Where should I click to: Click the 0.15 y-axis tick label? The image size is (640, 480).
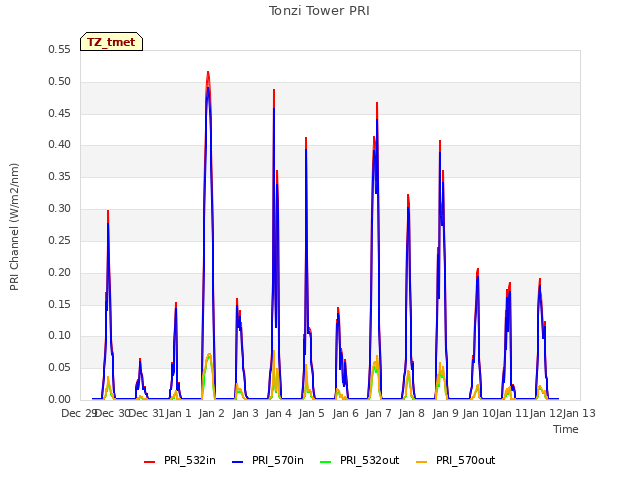tap(59, 304)
